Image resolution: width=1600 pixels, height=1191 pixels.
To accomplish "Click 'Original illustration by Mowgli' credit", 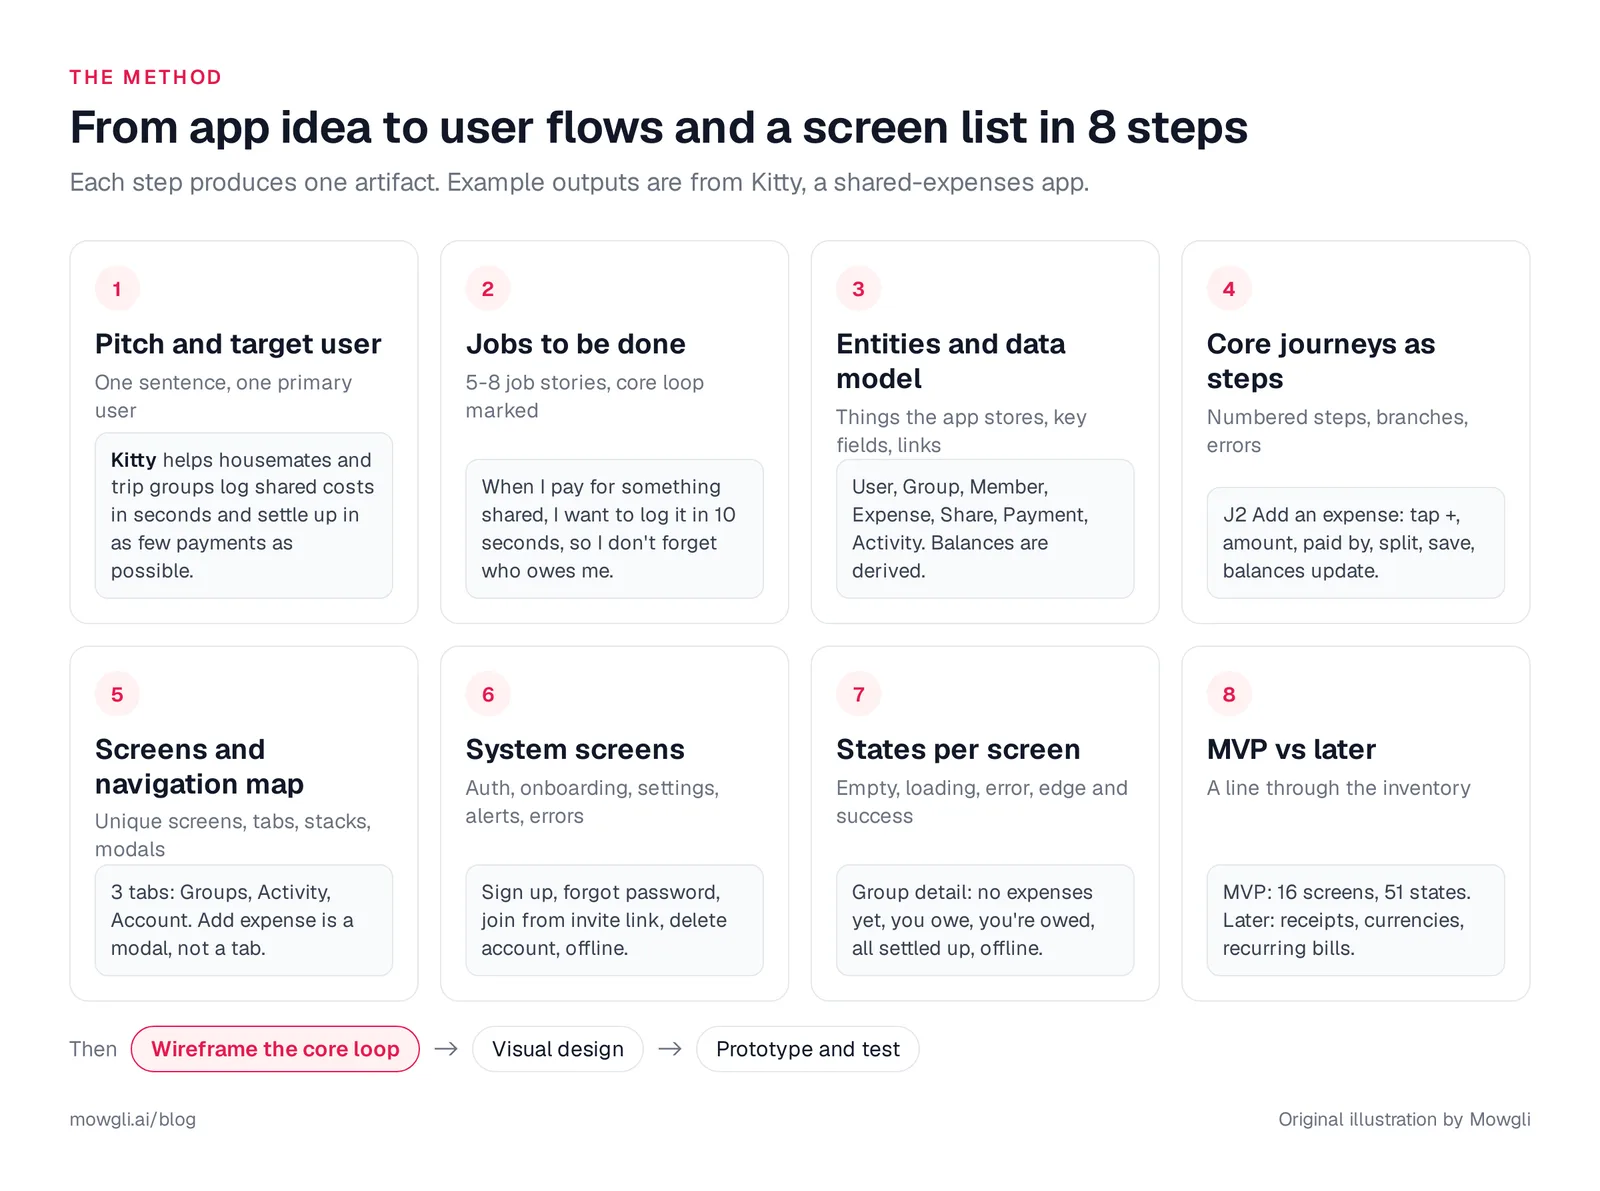I will pos(1404,1119).
